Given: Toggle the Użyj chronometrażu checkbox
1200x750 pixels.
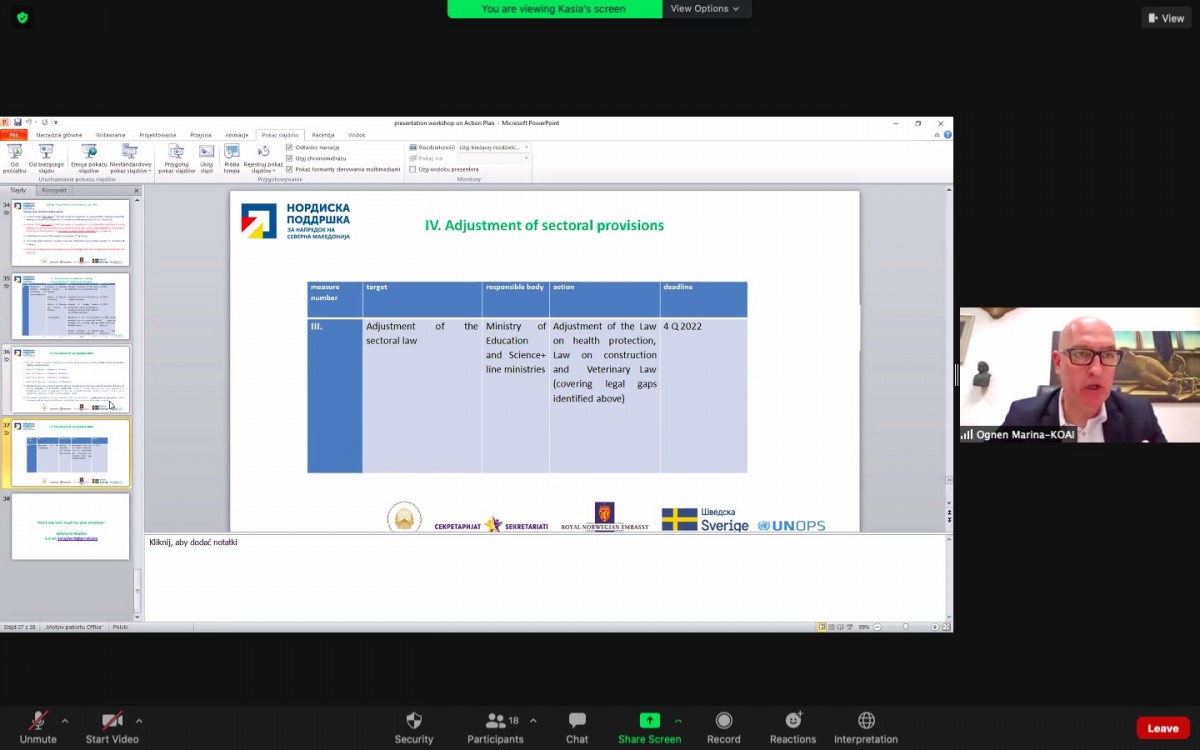Looking at the screenshot, I should click(x=290, y=158).
